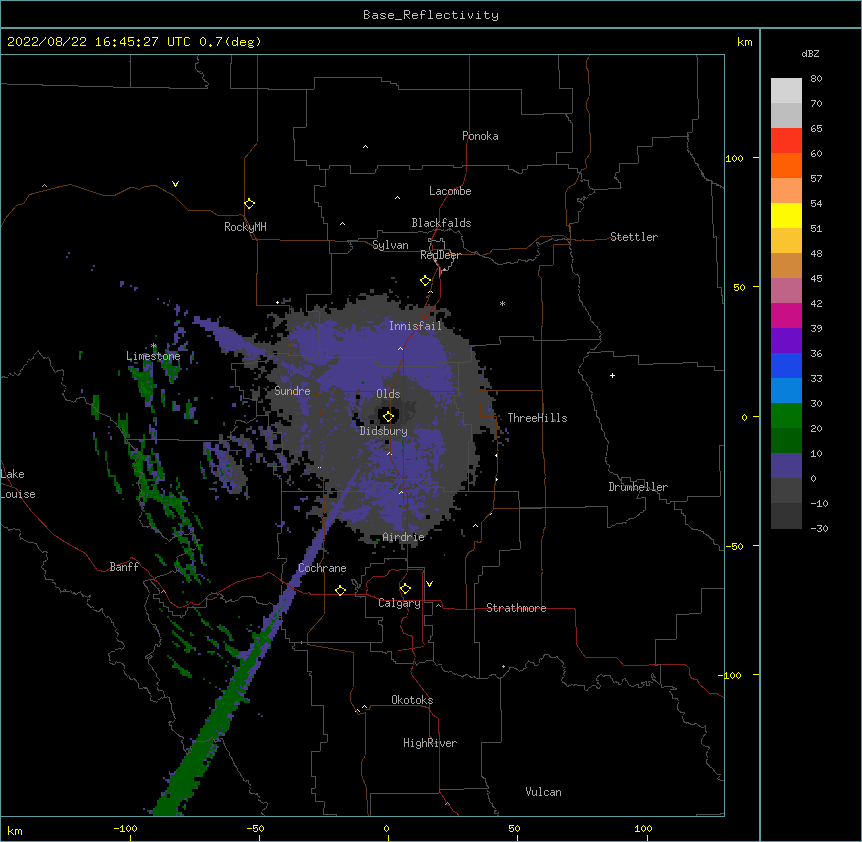
Task: Click the Lacombe city label
Action: [x=450, y=191]
